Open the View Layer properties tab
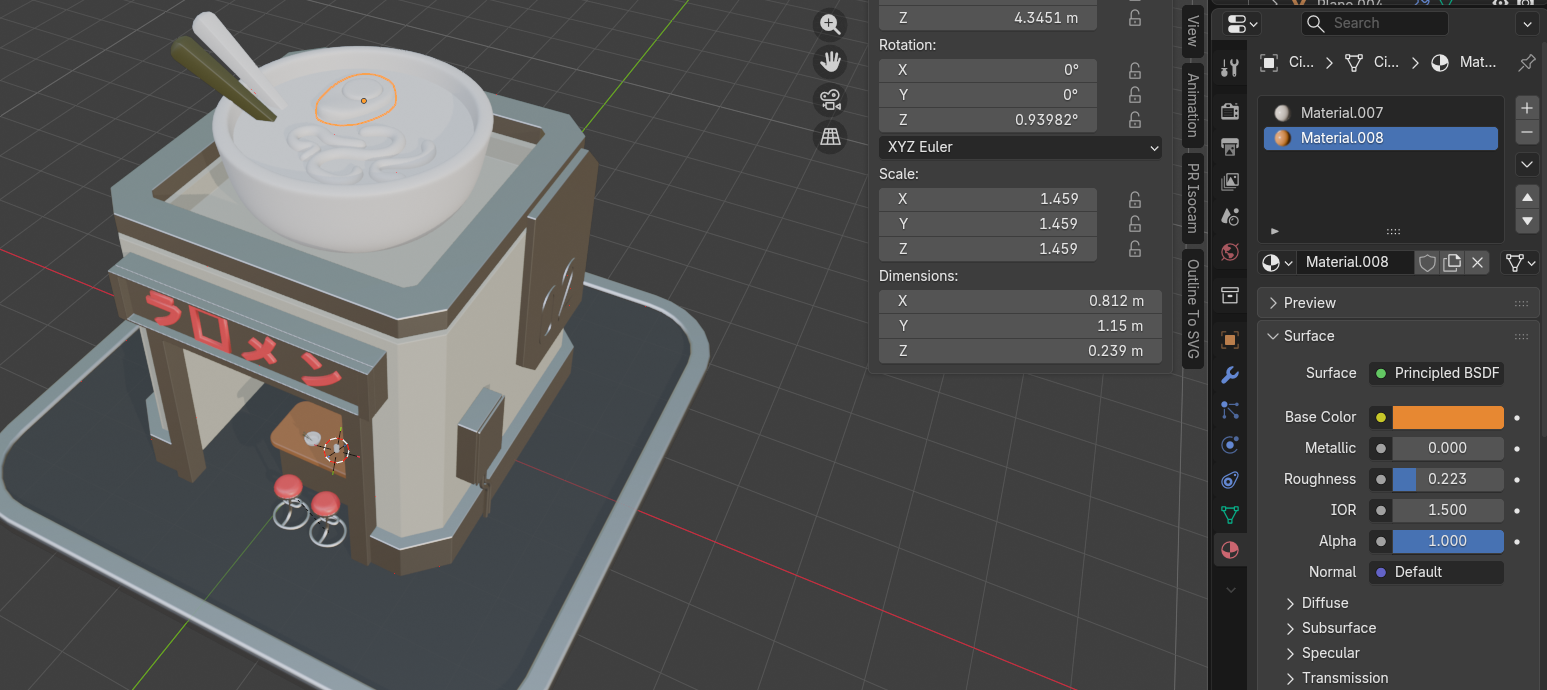Viewport: 1547px width, 690px height. tap(1230, 182)
